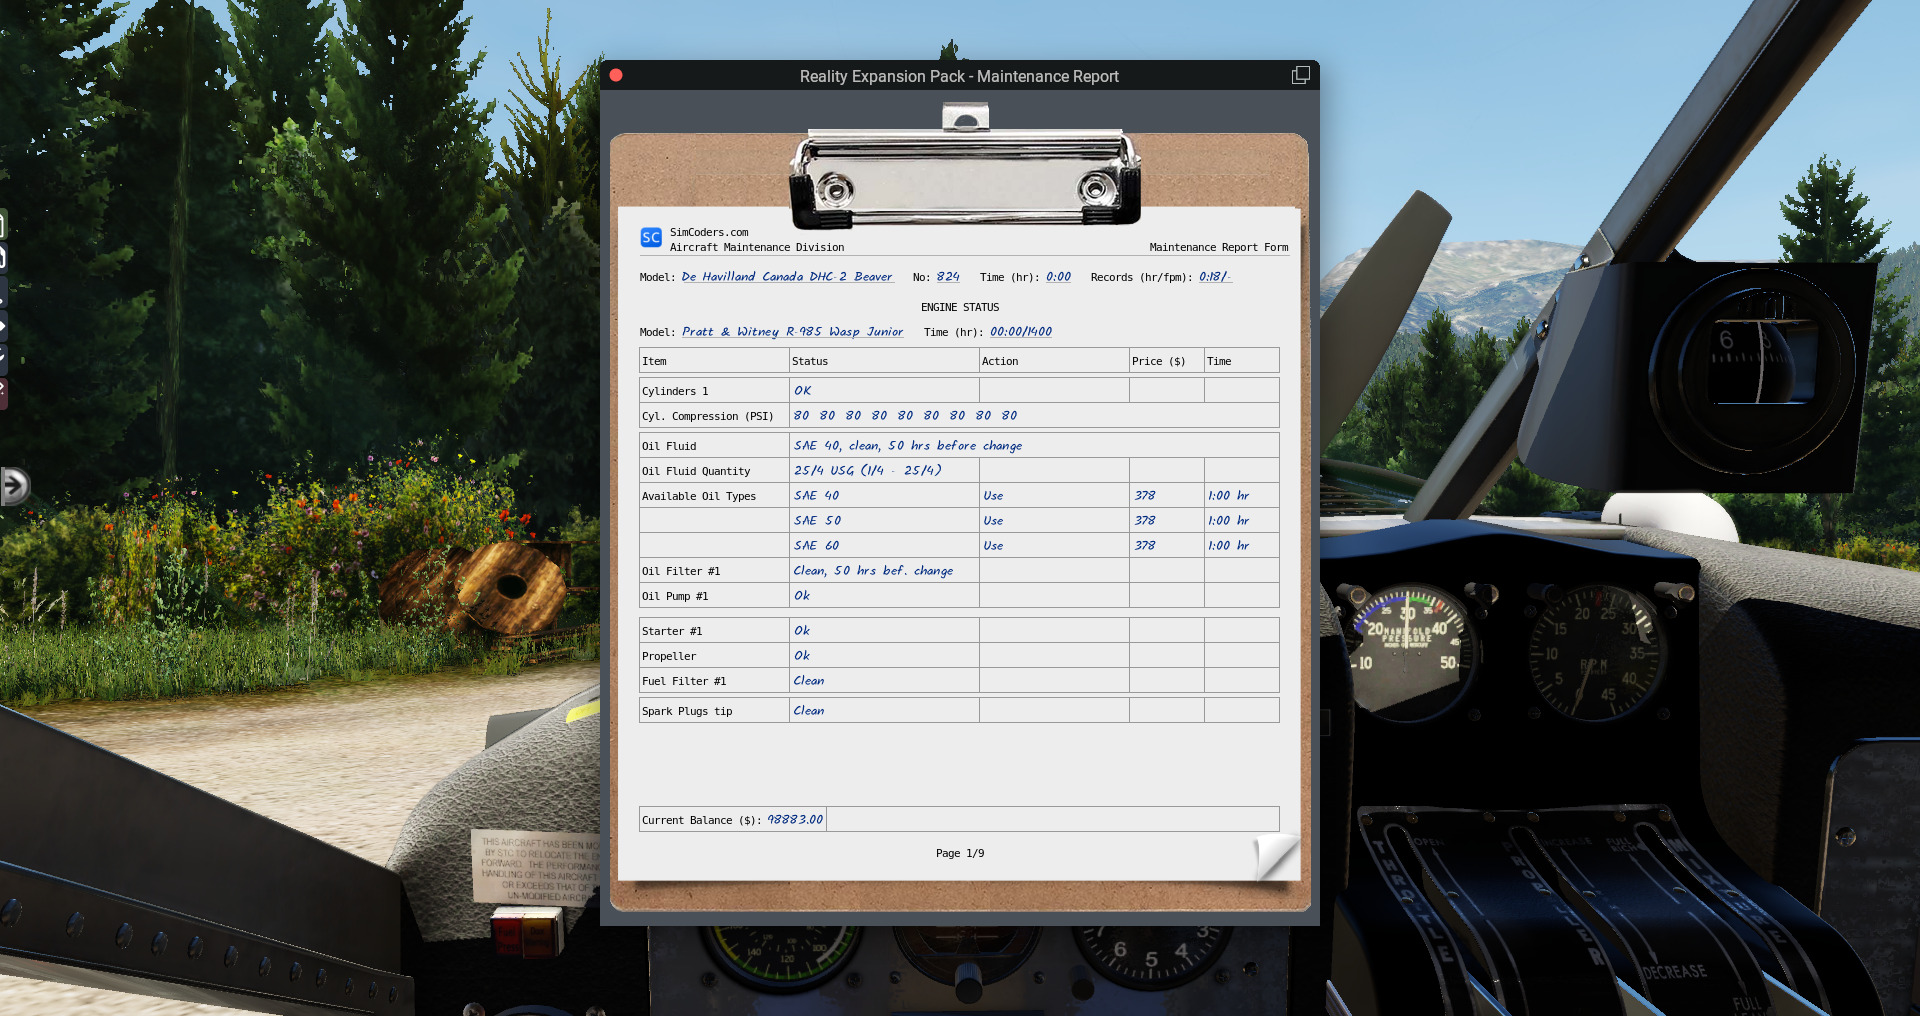This screenshot has height=1016, width=1920.
Task: Click the SimCoders SC logo
Action: click(651, 238)
